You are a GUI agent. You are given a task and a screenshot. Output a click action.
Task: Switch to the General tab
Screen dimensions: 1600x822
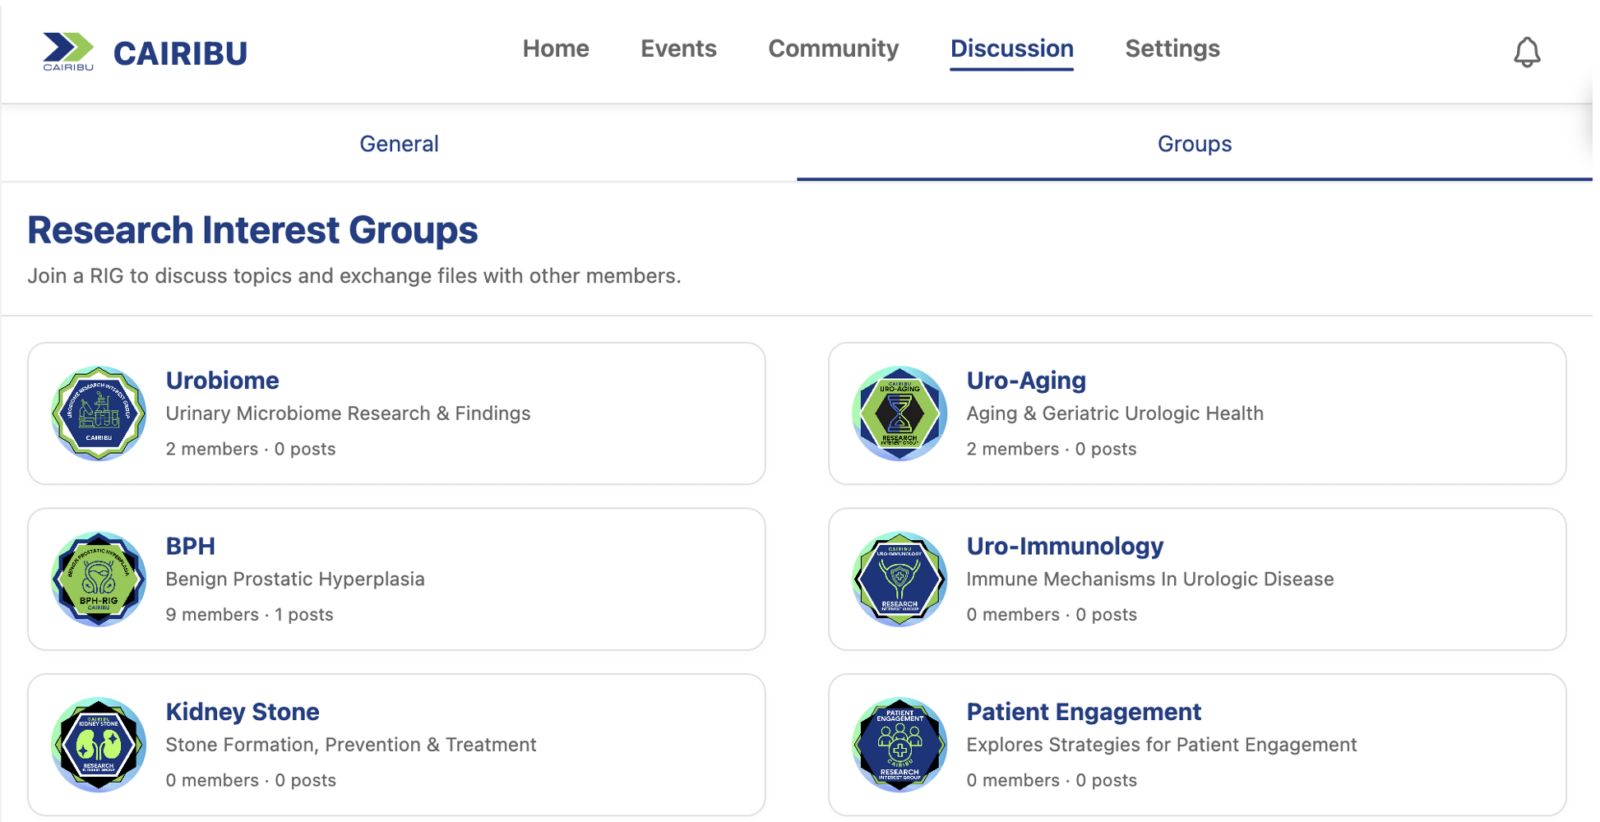pyautogui.click(x=399, y=144)
